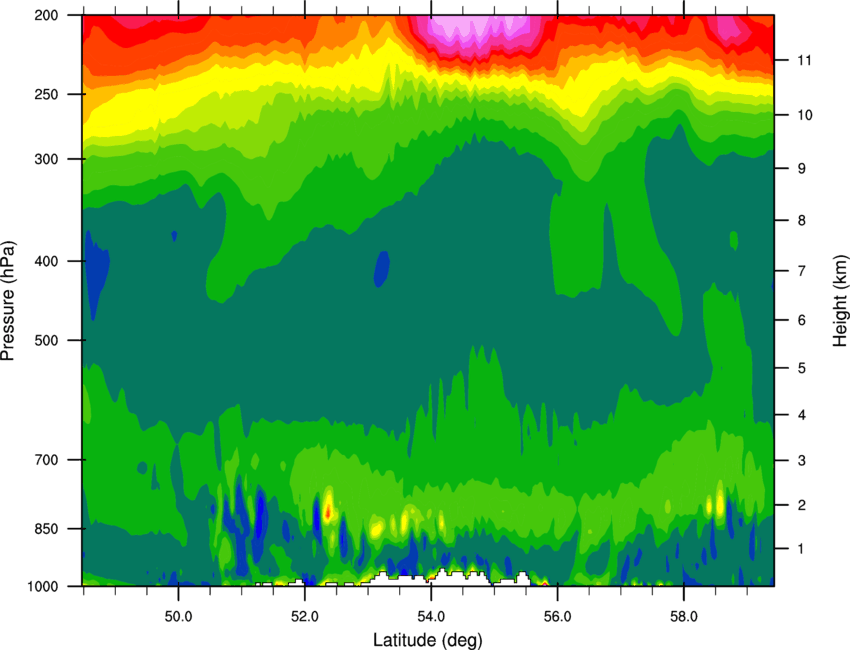Screen dimensions: 850x650
Task: Click the 500 pressure tick label
Action: (x=46, y=340)
